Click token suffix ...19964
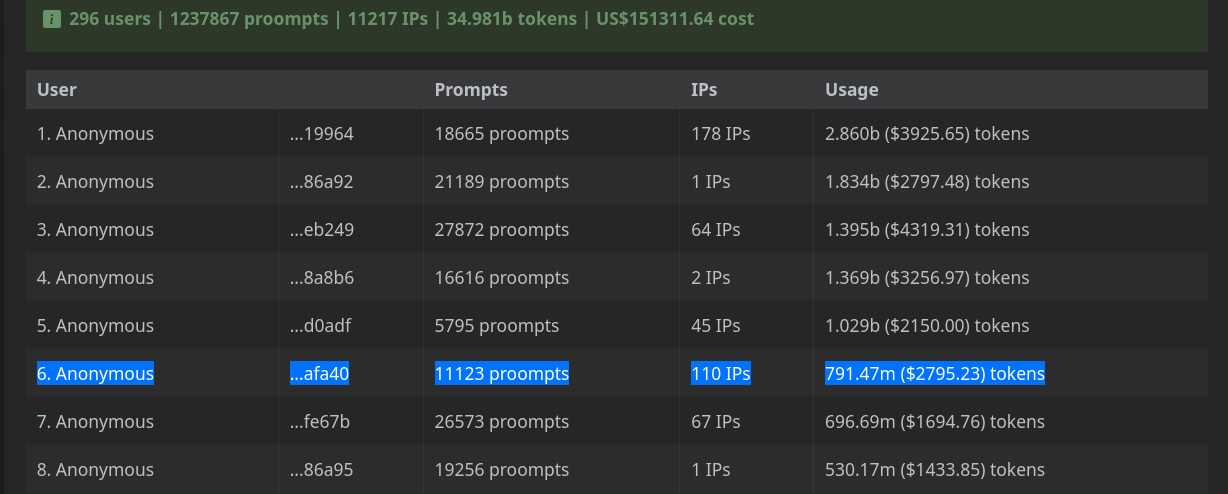 [x=322, y=134]
